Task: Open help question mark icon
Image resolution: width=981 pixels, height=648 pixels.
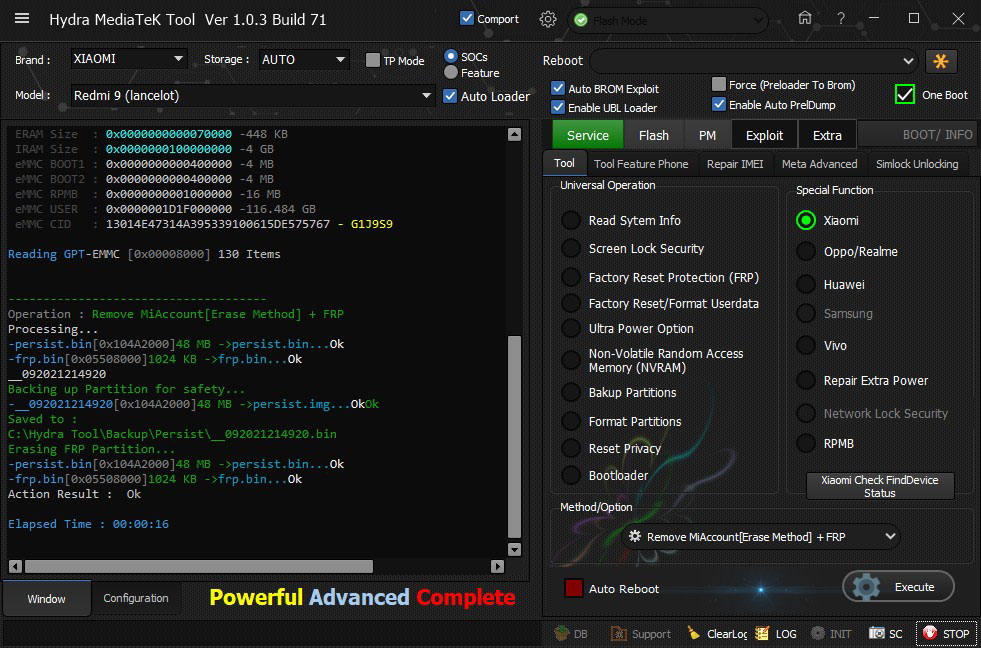Action: 841,19
